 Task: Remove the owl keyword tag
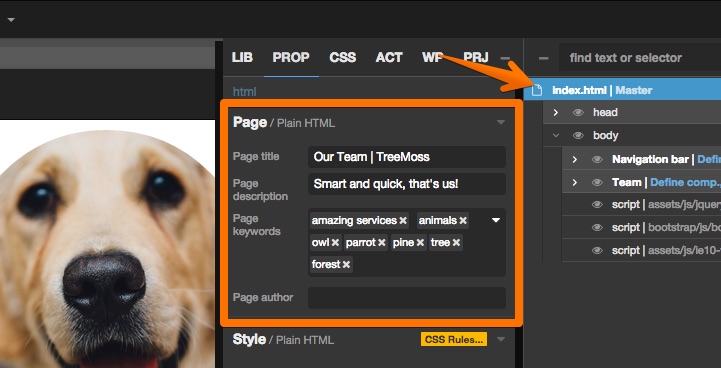coord(335,242)
